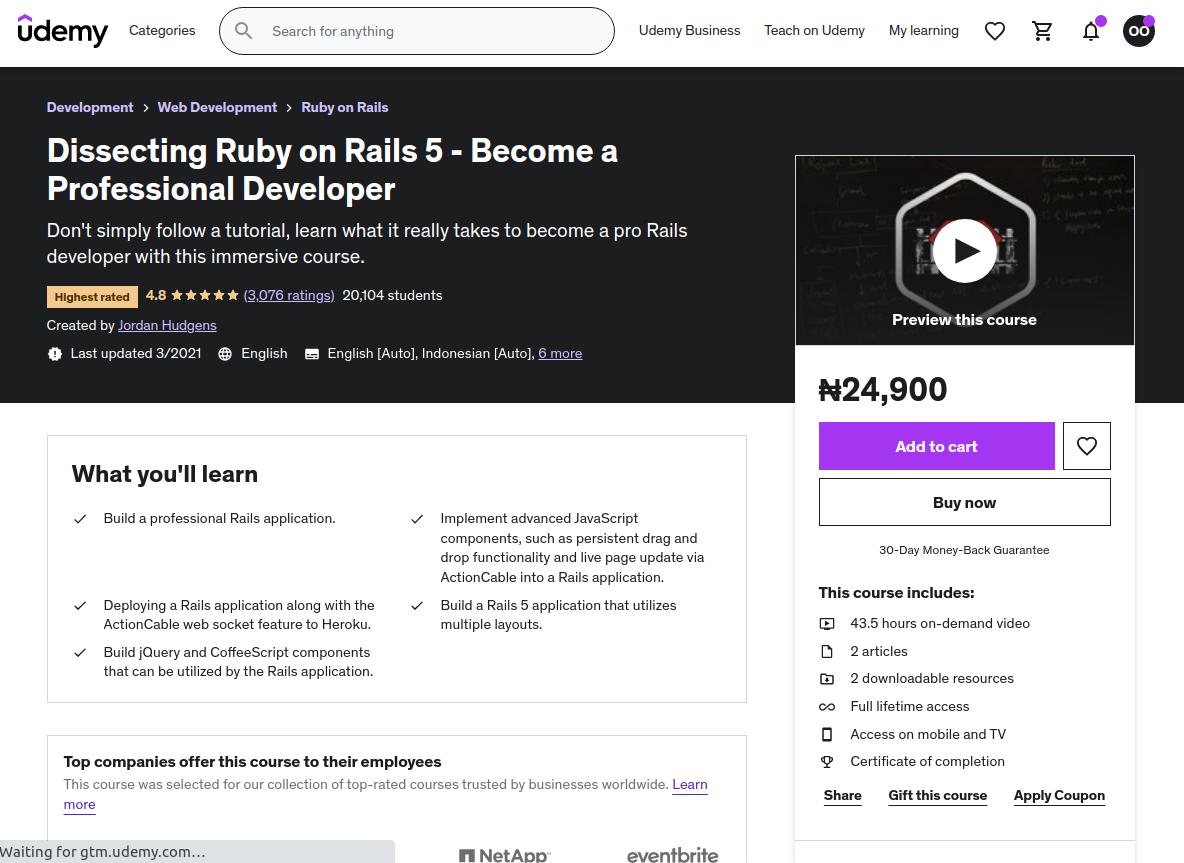Open Udemy Business link
The image size is (1184, 863).
[x=689, y=30]
